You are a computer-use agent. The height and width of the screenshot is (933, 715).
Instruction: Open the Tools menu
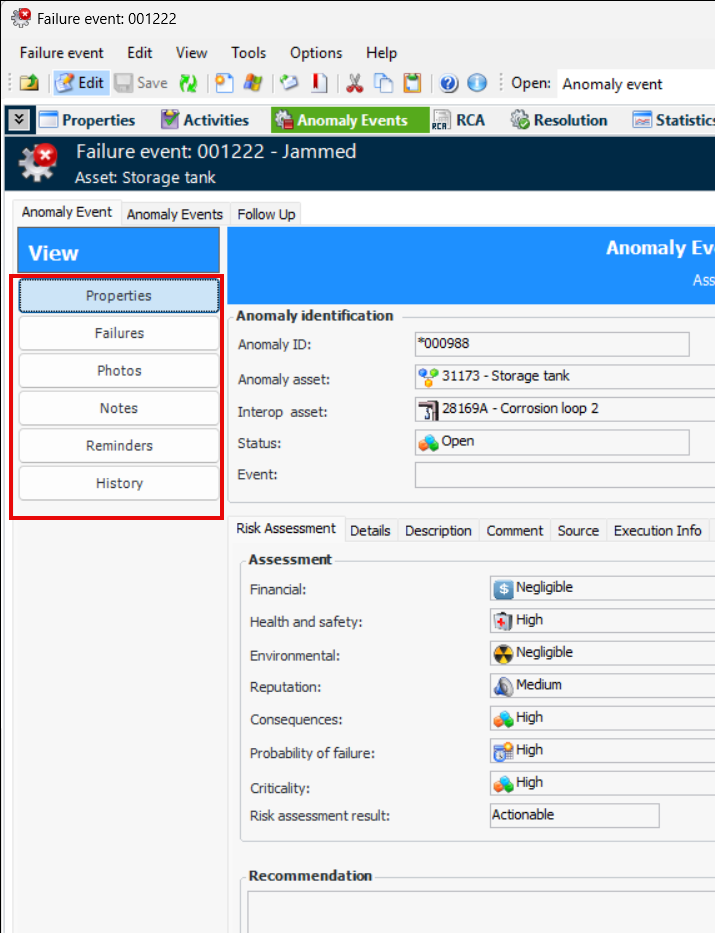(249, 53)
